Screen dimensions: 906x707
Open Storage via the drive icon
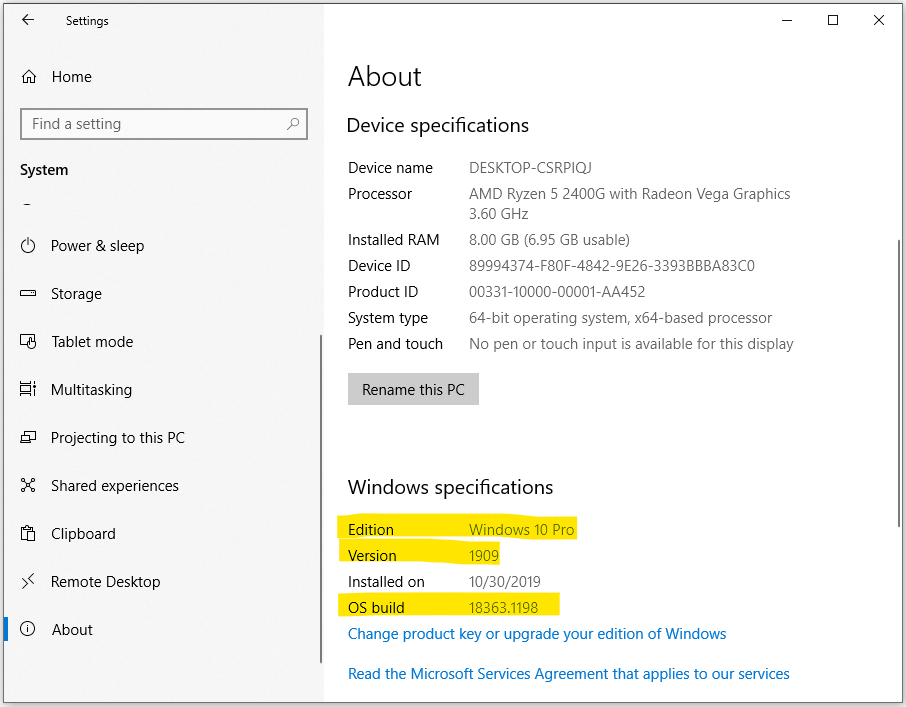28,293
